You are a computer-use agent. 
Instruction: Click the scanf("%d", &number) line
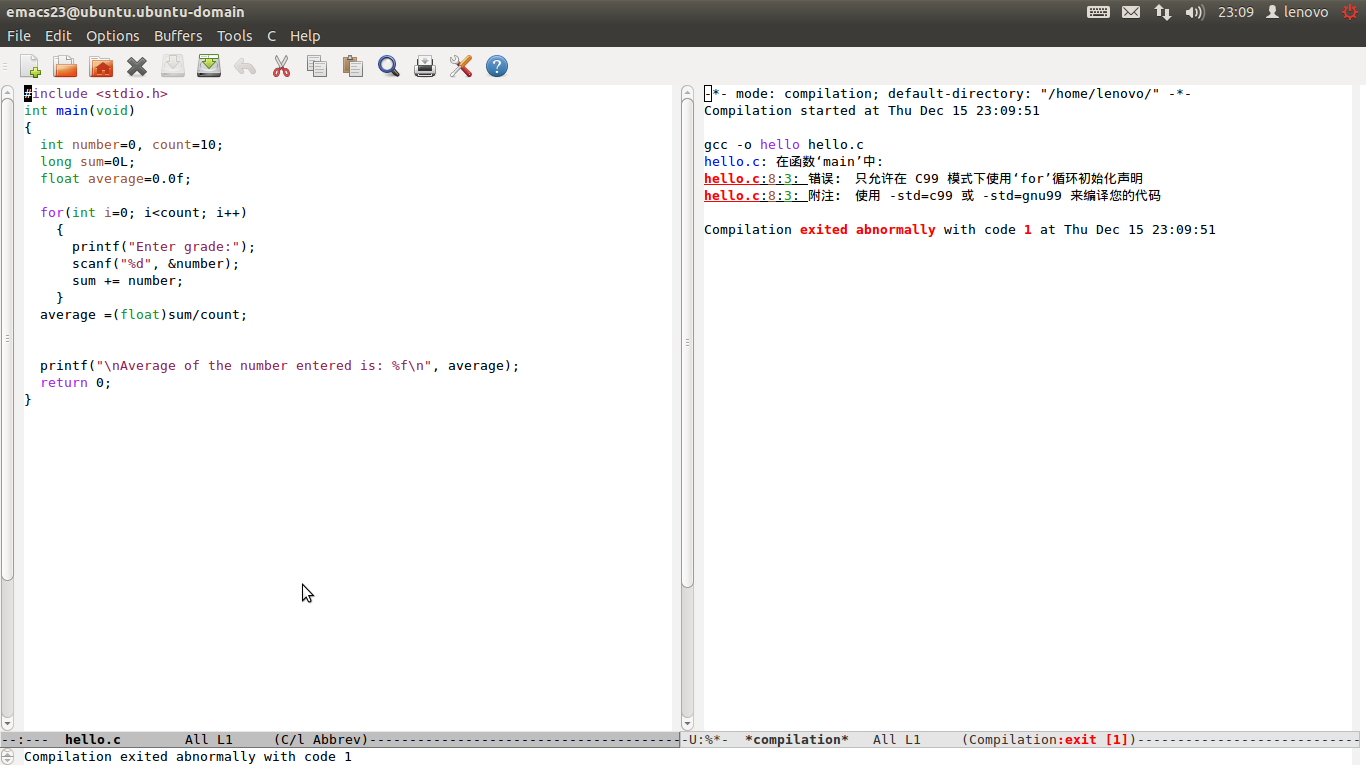(x=156, y=264)
